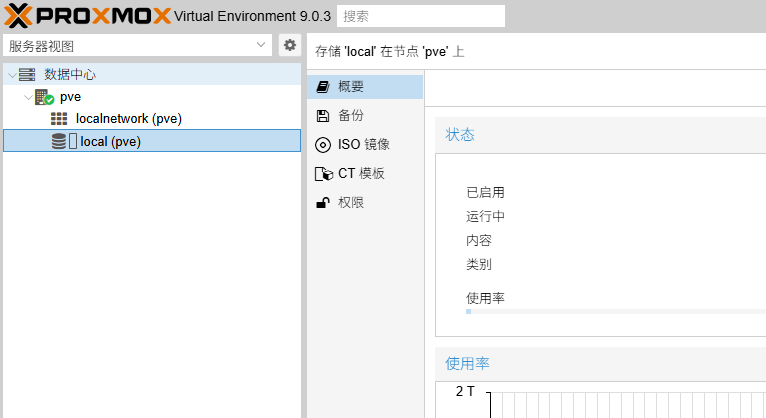This screenshot has width=766, height=418.
Task: Click the 权限 unlock icon
Action: pyautogui.click(x=323, y=203)
